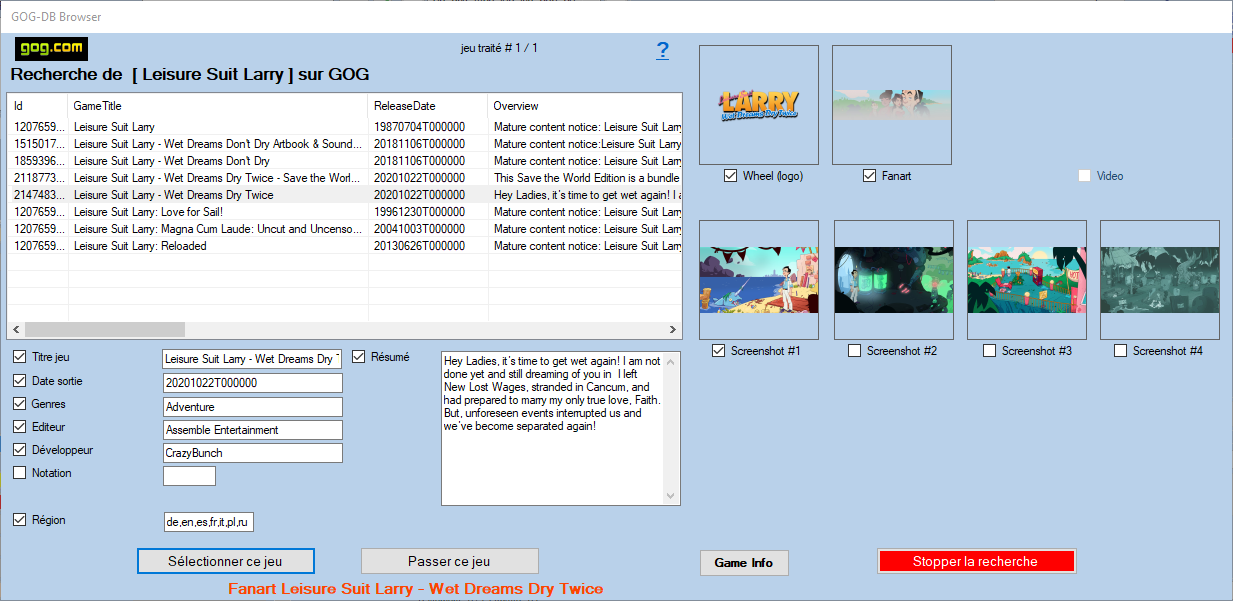Click the Larry Wheel logo thumbnail
The image size is (1233, 601).
click(758, 104)
